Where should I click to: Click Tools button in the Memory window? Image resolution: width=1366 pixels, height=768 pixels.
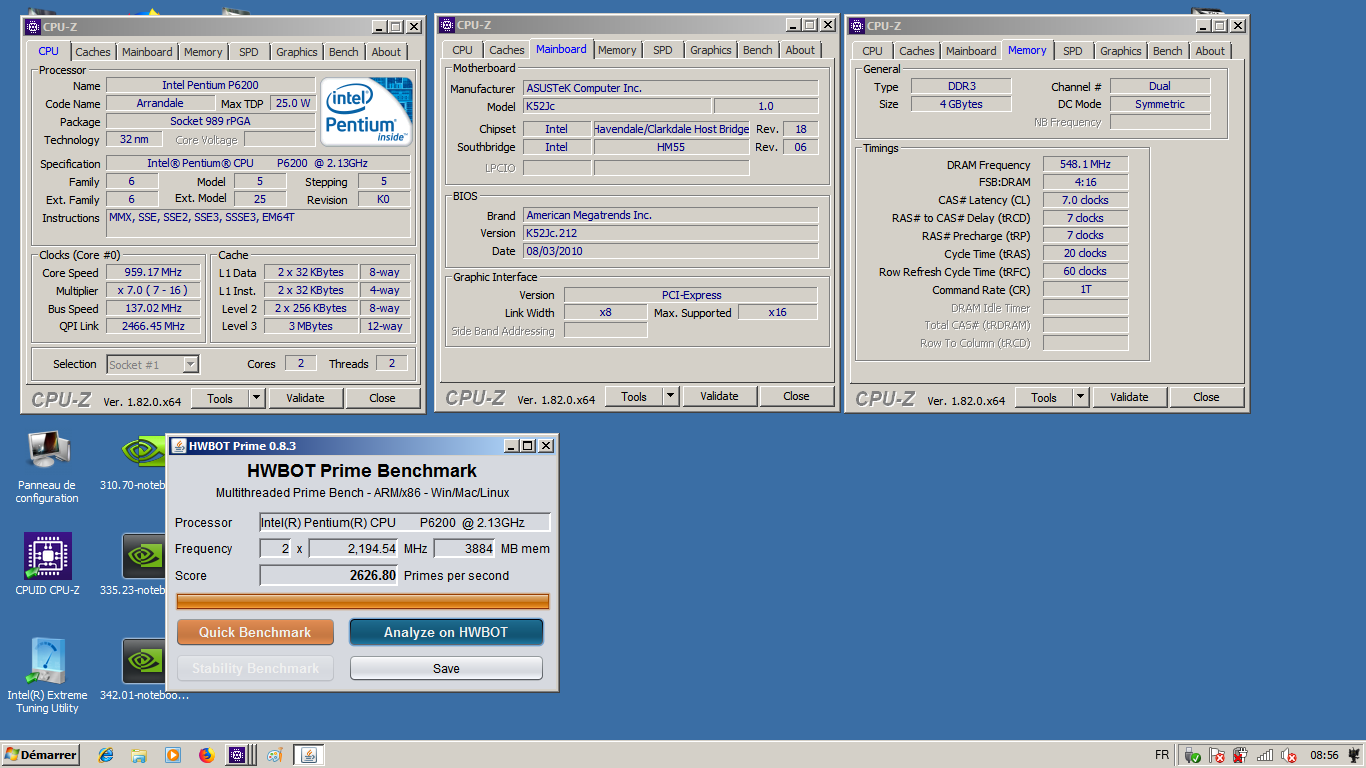point(1044,397)
